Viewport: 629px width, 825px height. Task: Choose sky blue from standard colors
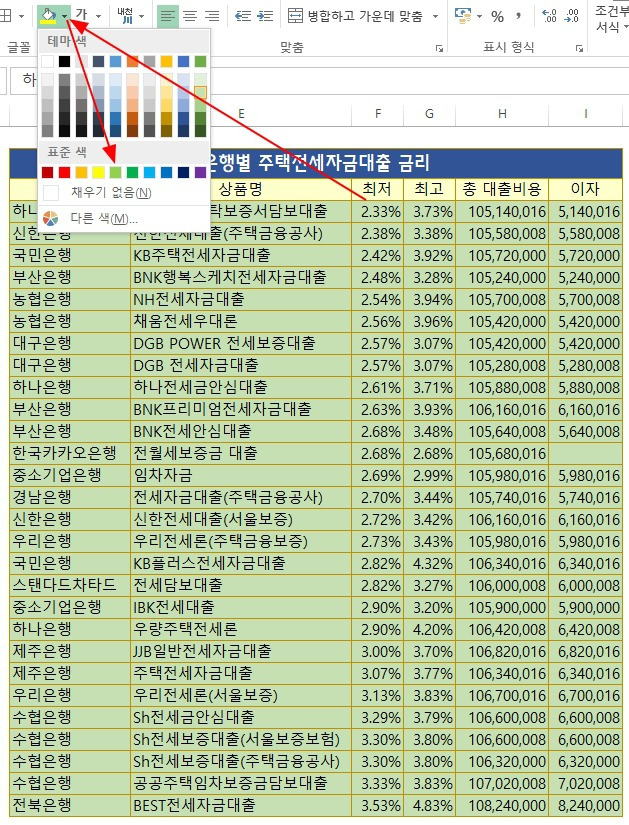tap(149, 172)
